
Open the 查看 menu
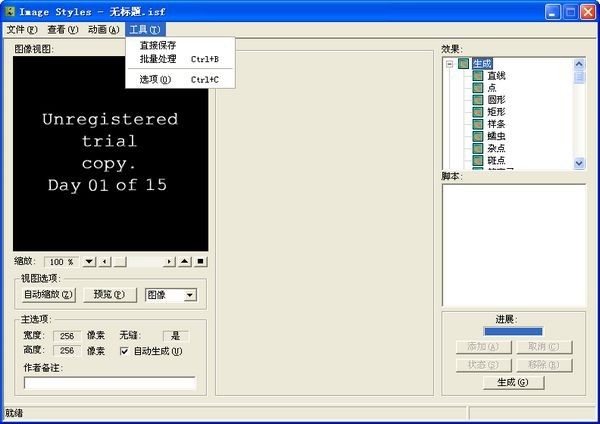tap(63, 29)
